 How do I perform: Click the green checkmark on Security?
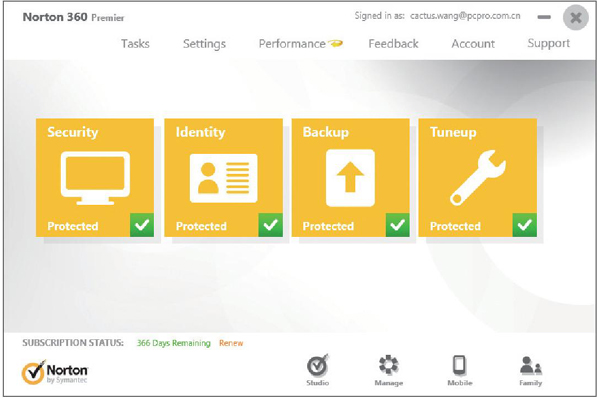pyautogui.click(x=142, y=225)
